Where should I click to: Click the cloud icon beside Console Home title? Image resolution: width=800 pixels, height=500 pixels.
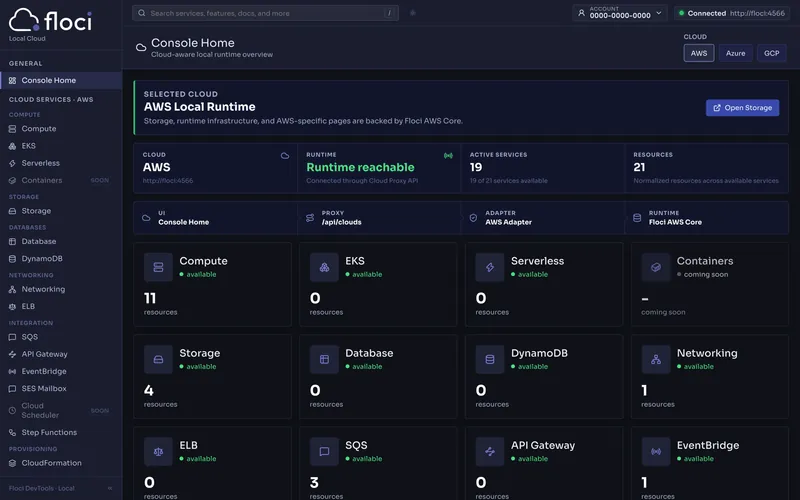(x=141, y=47)
